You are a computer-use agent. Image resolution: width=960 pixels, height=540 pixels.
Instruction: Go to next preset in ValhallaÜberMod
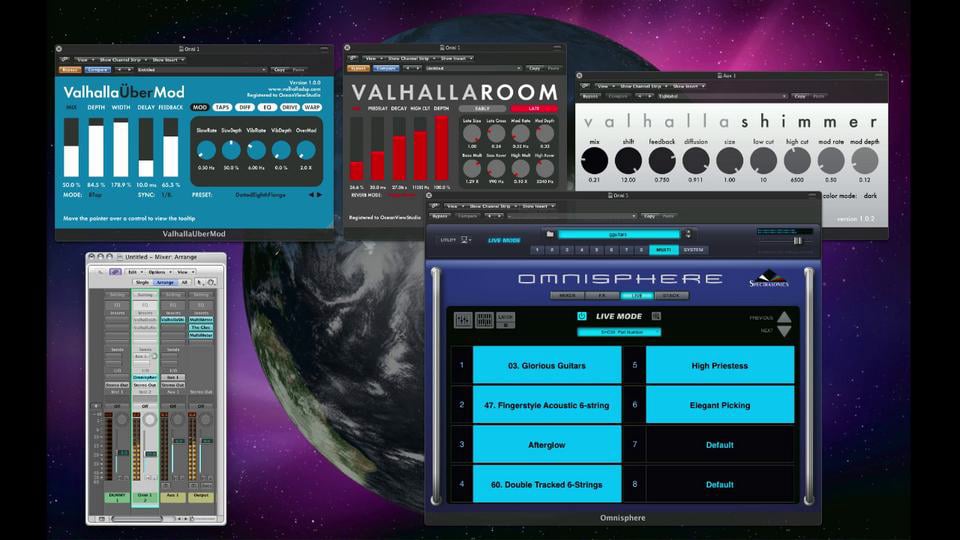click(x=319, y=195)
